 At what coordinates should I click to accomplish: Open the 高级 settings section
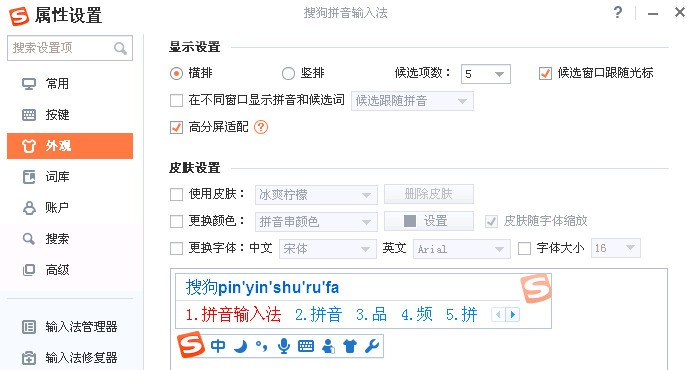[x=70, y=270]
